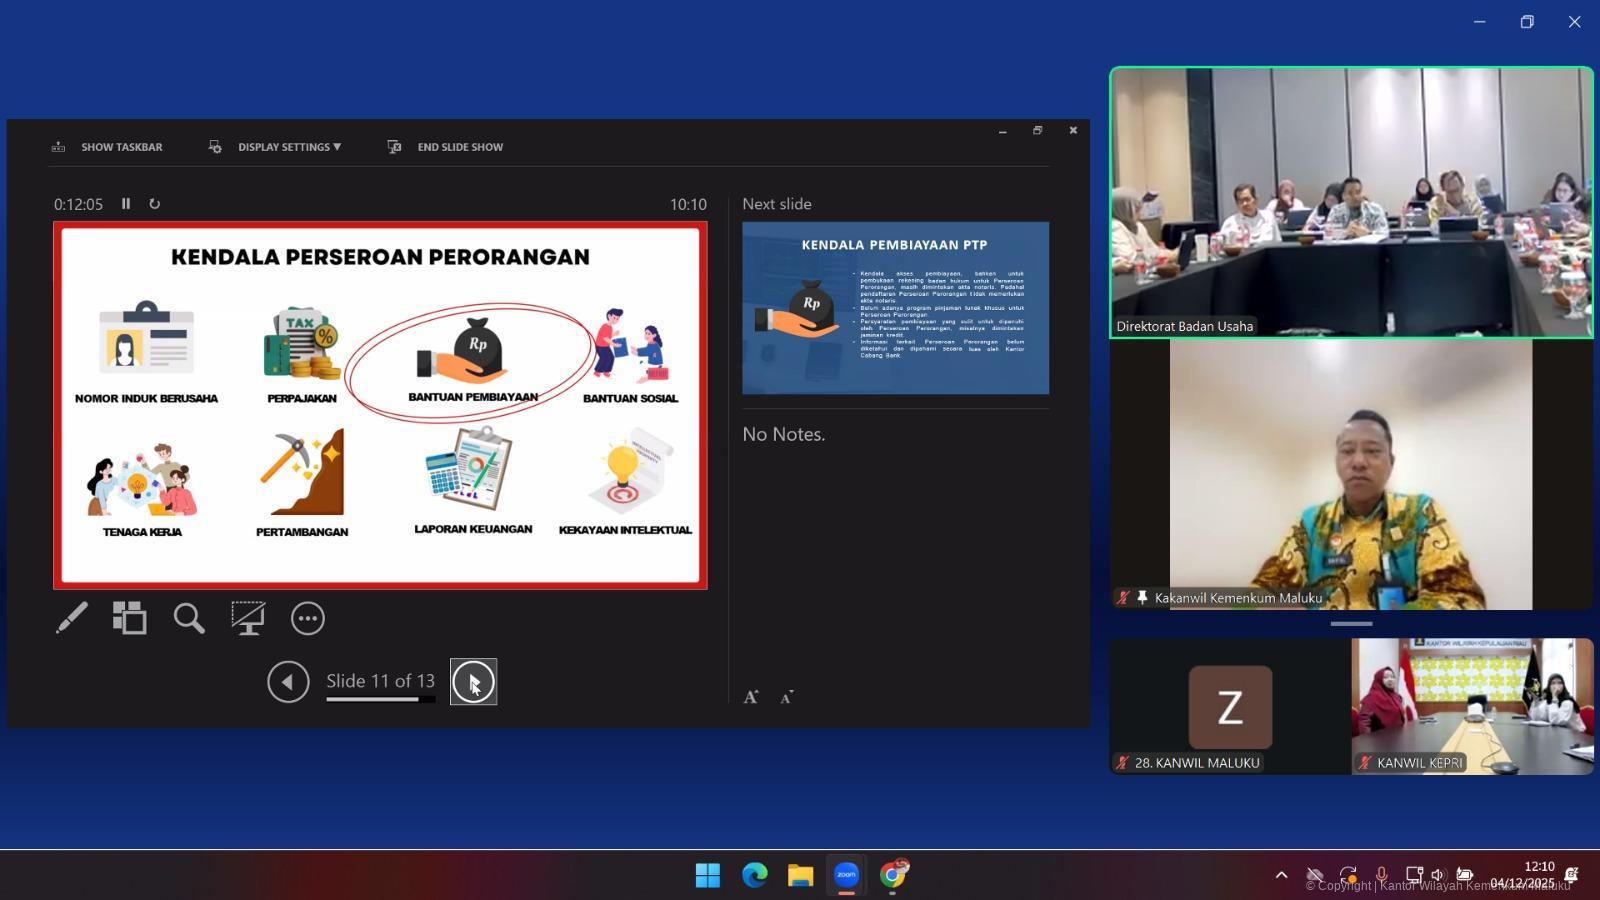
Task: Select the pen and laser pointer tool
Action: (71, 618)
